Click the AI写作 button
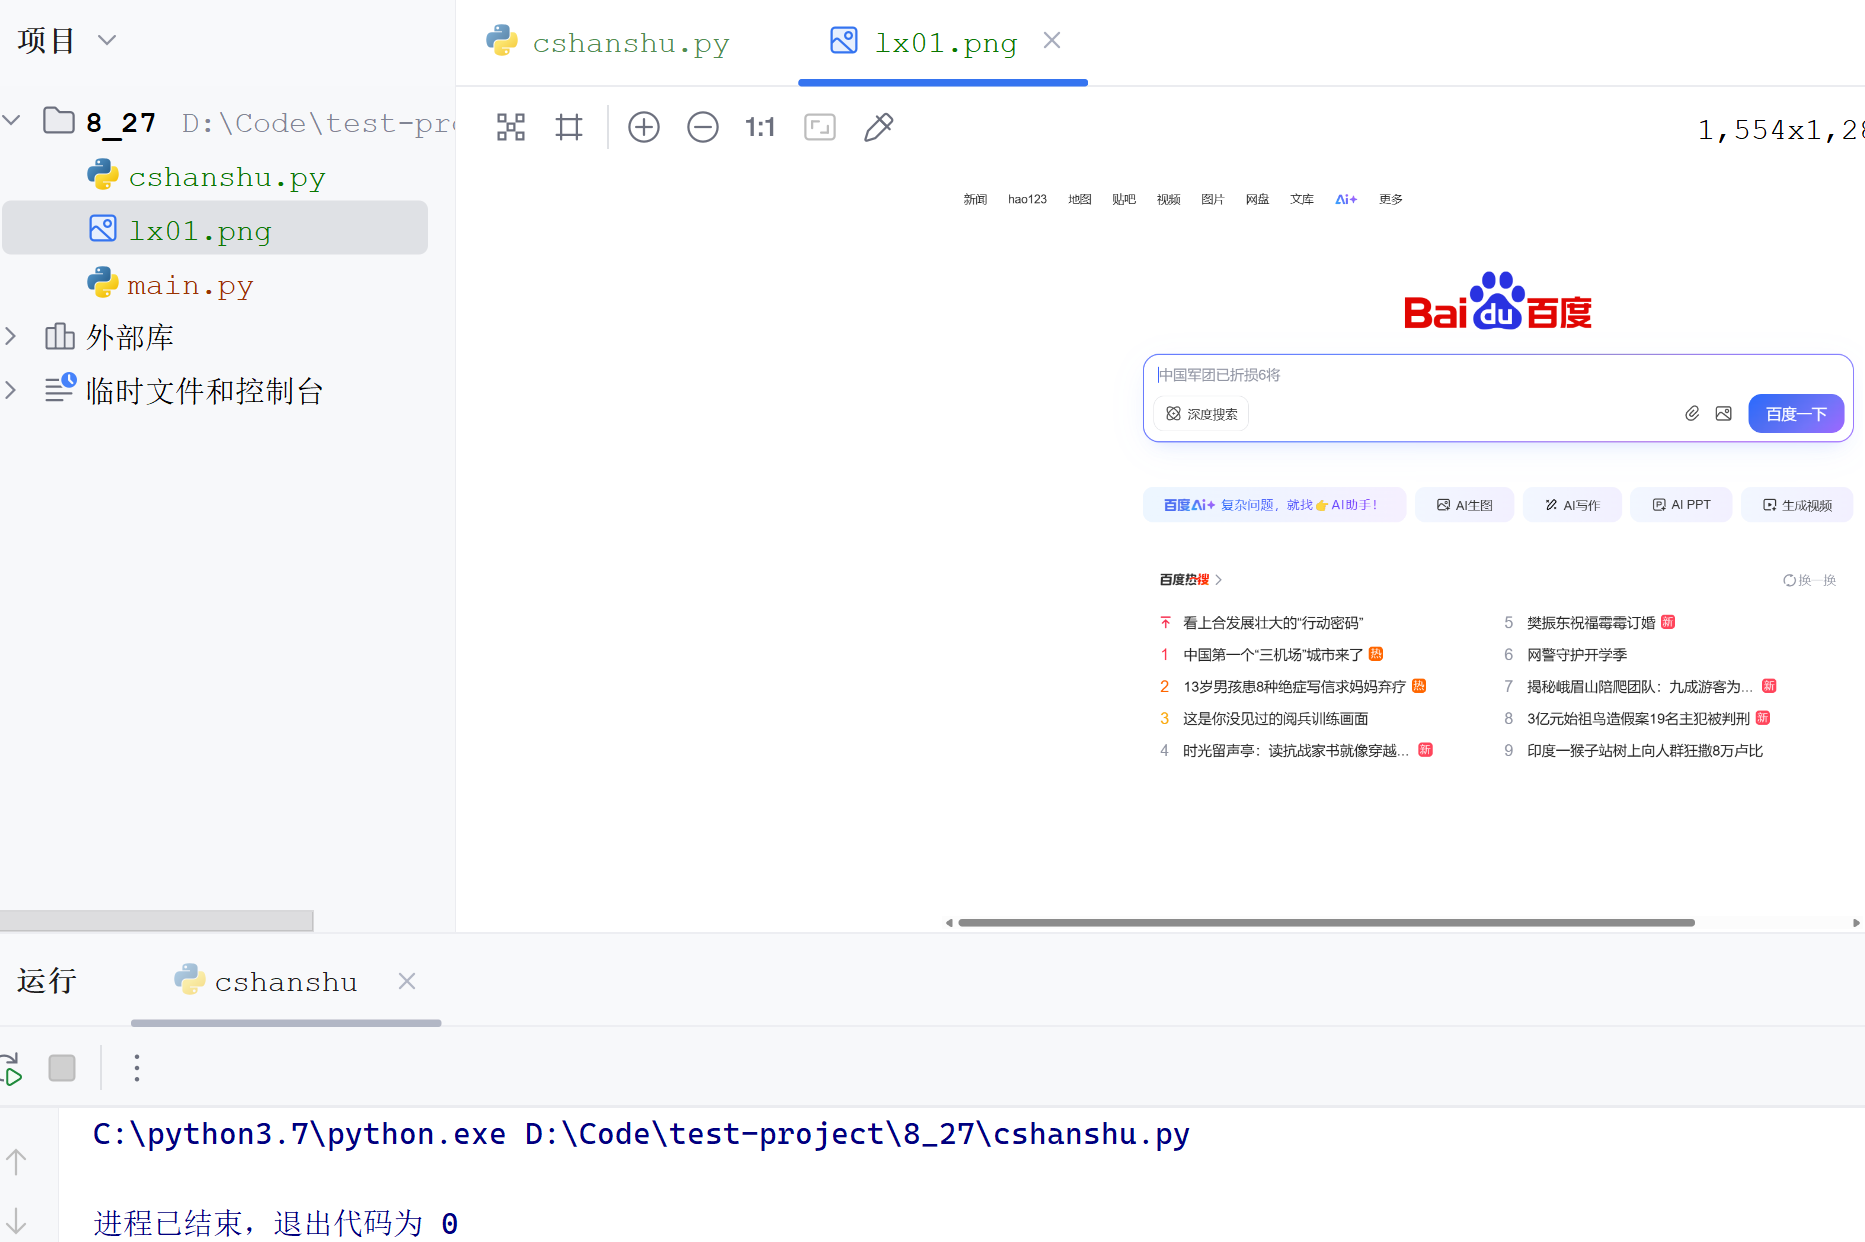The height and width of the screenshot is (1242, 1865). [1572, 505]
